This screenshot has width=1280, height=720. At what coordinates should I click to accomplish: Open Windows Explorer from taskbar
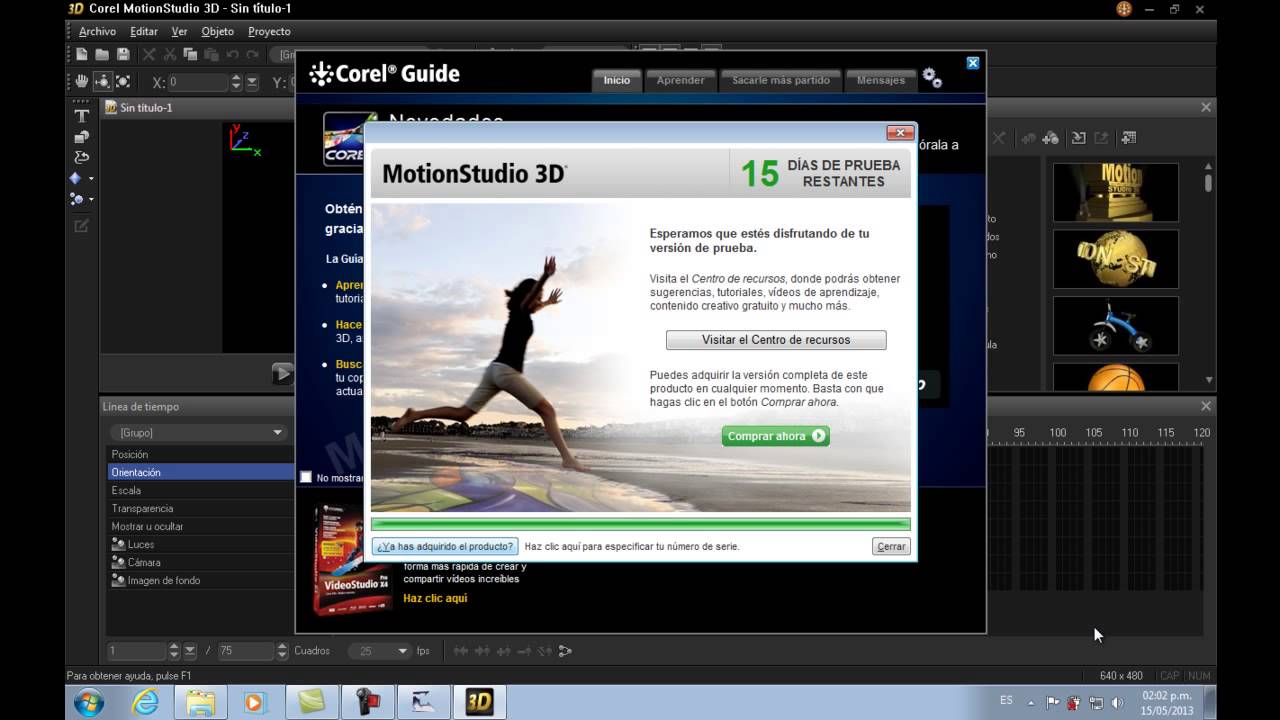(201, 702)
